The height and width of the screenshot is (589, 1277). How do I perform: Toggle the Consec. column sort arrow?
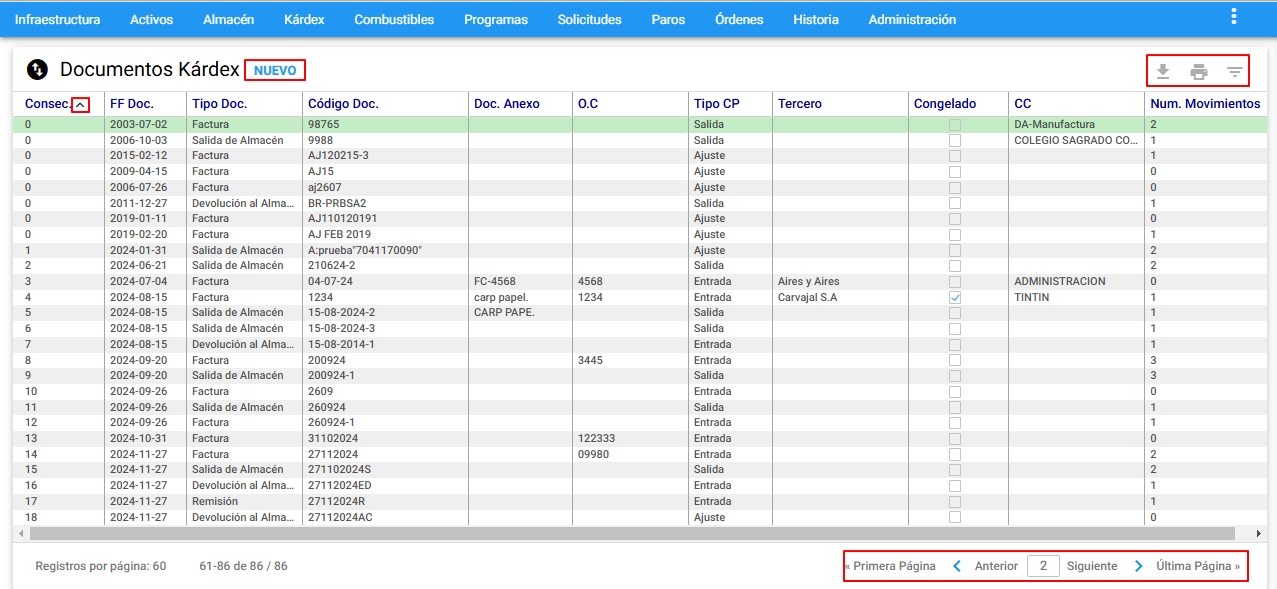tap(81, 104)
